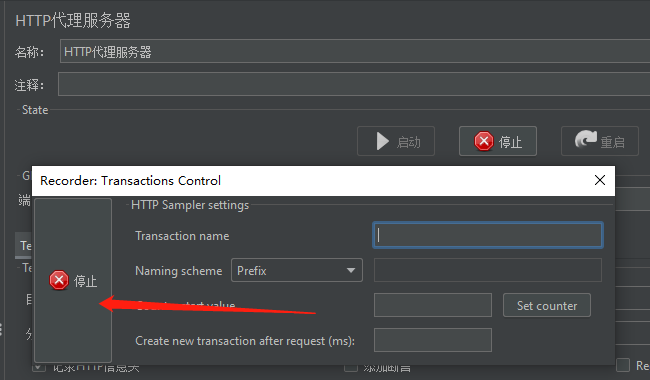Click the Transaction name label
The width and height of the screenshot is (650, 380).
(x=182, y=236)
